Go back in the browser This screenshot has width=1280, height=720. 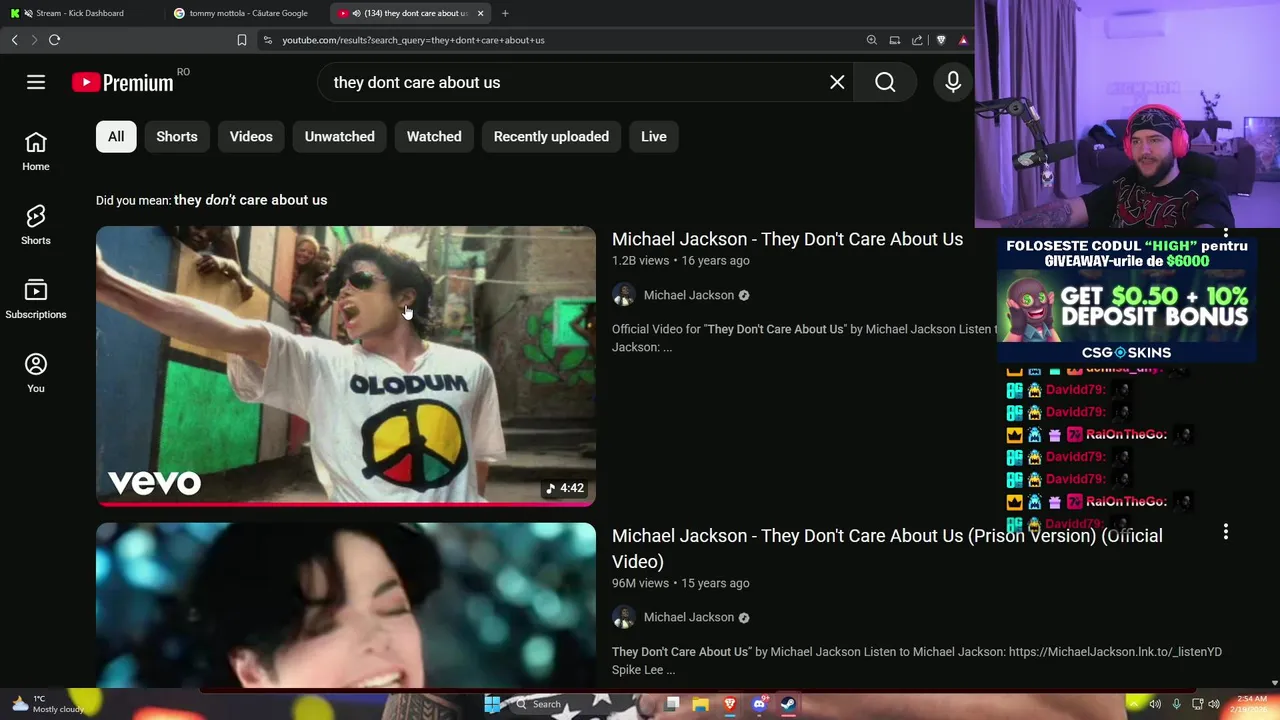[14, 40]
